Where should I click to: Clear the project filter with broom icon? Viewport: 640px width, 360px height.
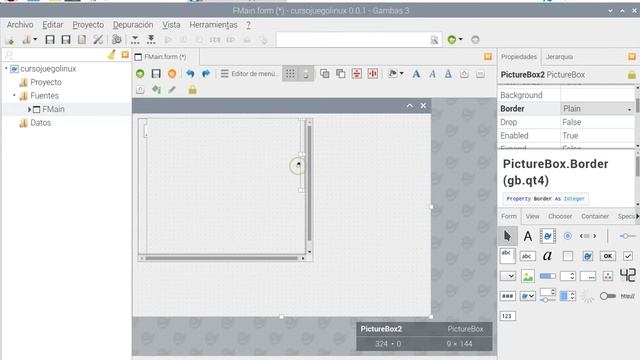pyautogui.click(x=111, y=55)
